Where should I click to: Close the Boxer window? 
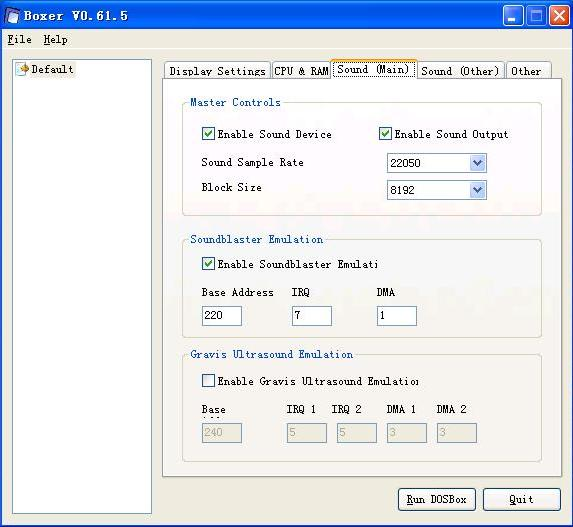pos(559,16)
